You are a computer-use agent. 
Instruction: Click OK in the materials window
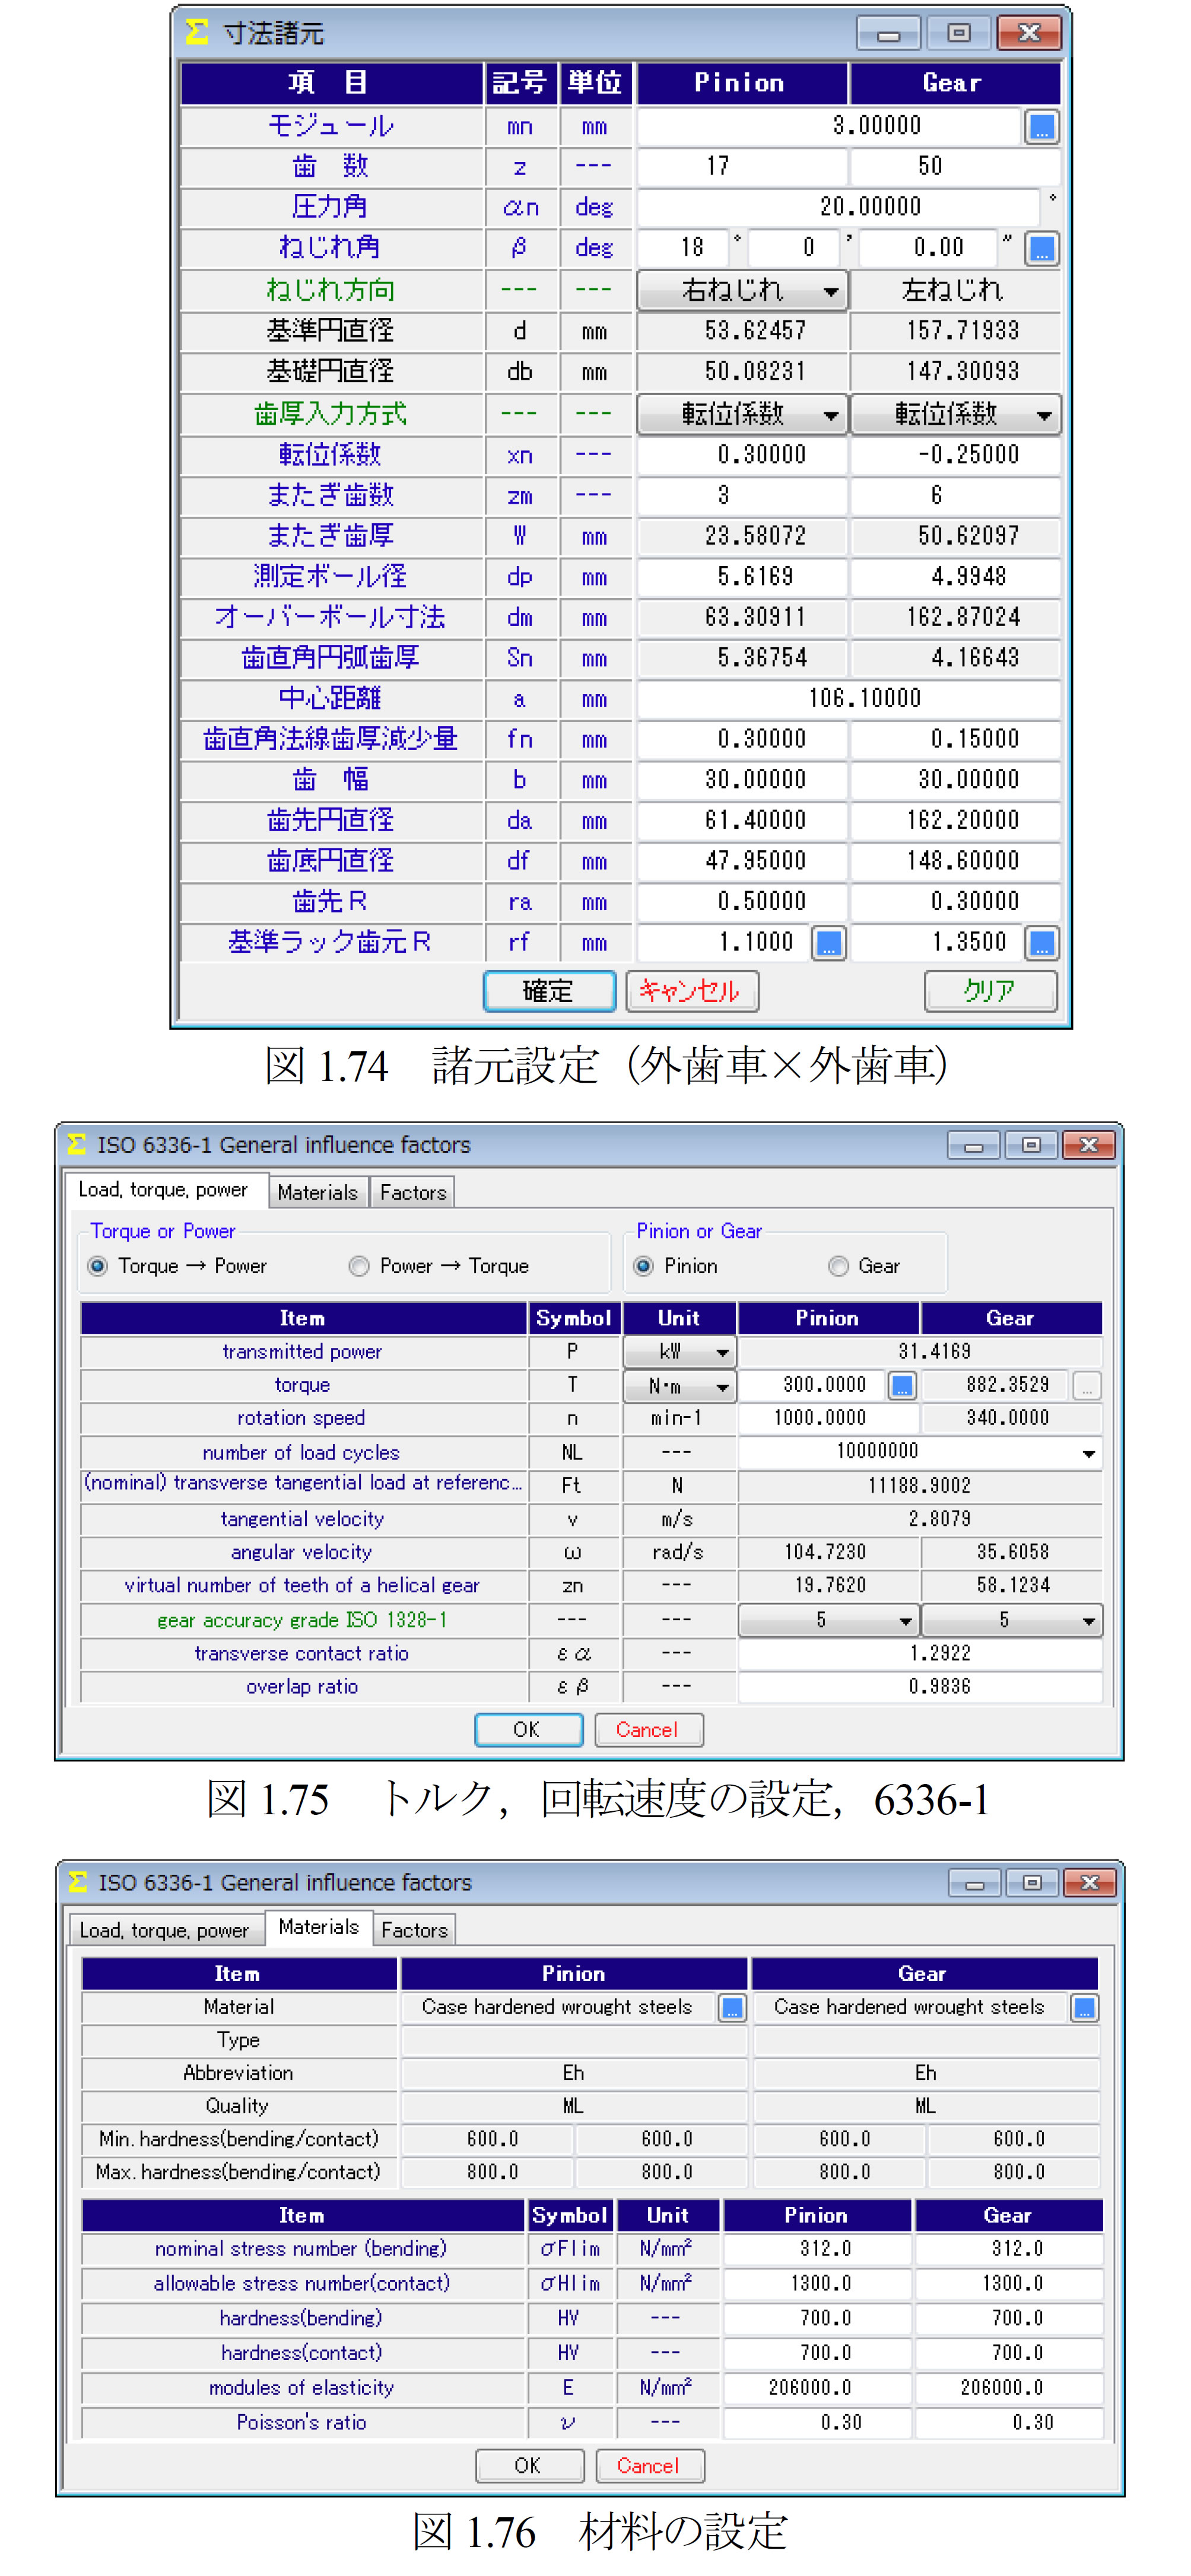529,2466
